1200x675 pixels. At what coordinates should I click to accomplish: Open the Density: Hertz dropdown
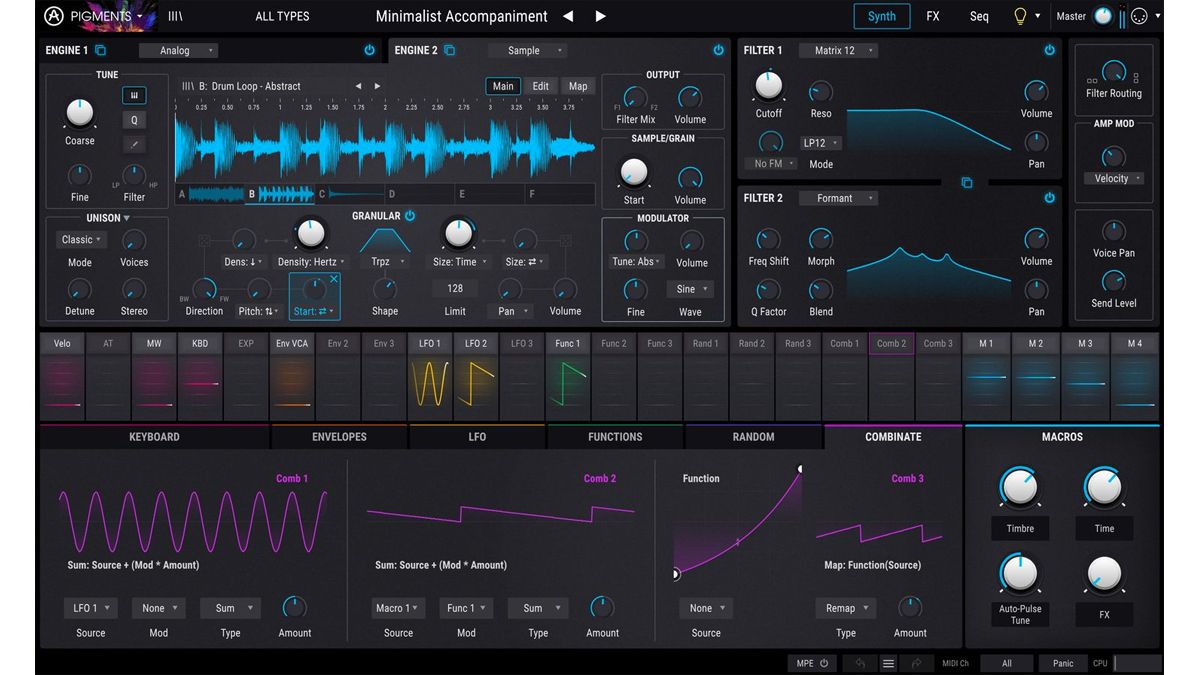pos(311,262)
